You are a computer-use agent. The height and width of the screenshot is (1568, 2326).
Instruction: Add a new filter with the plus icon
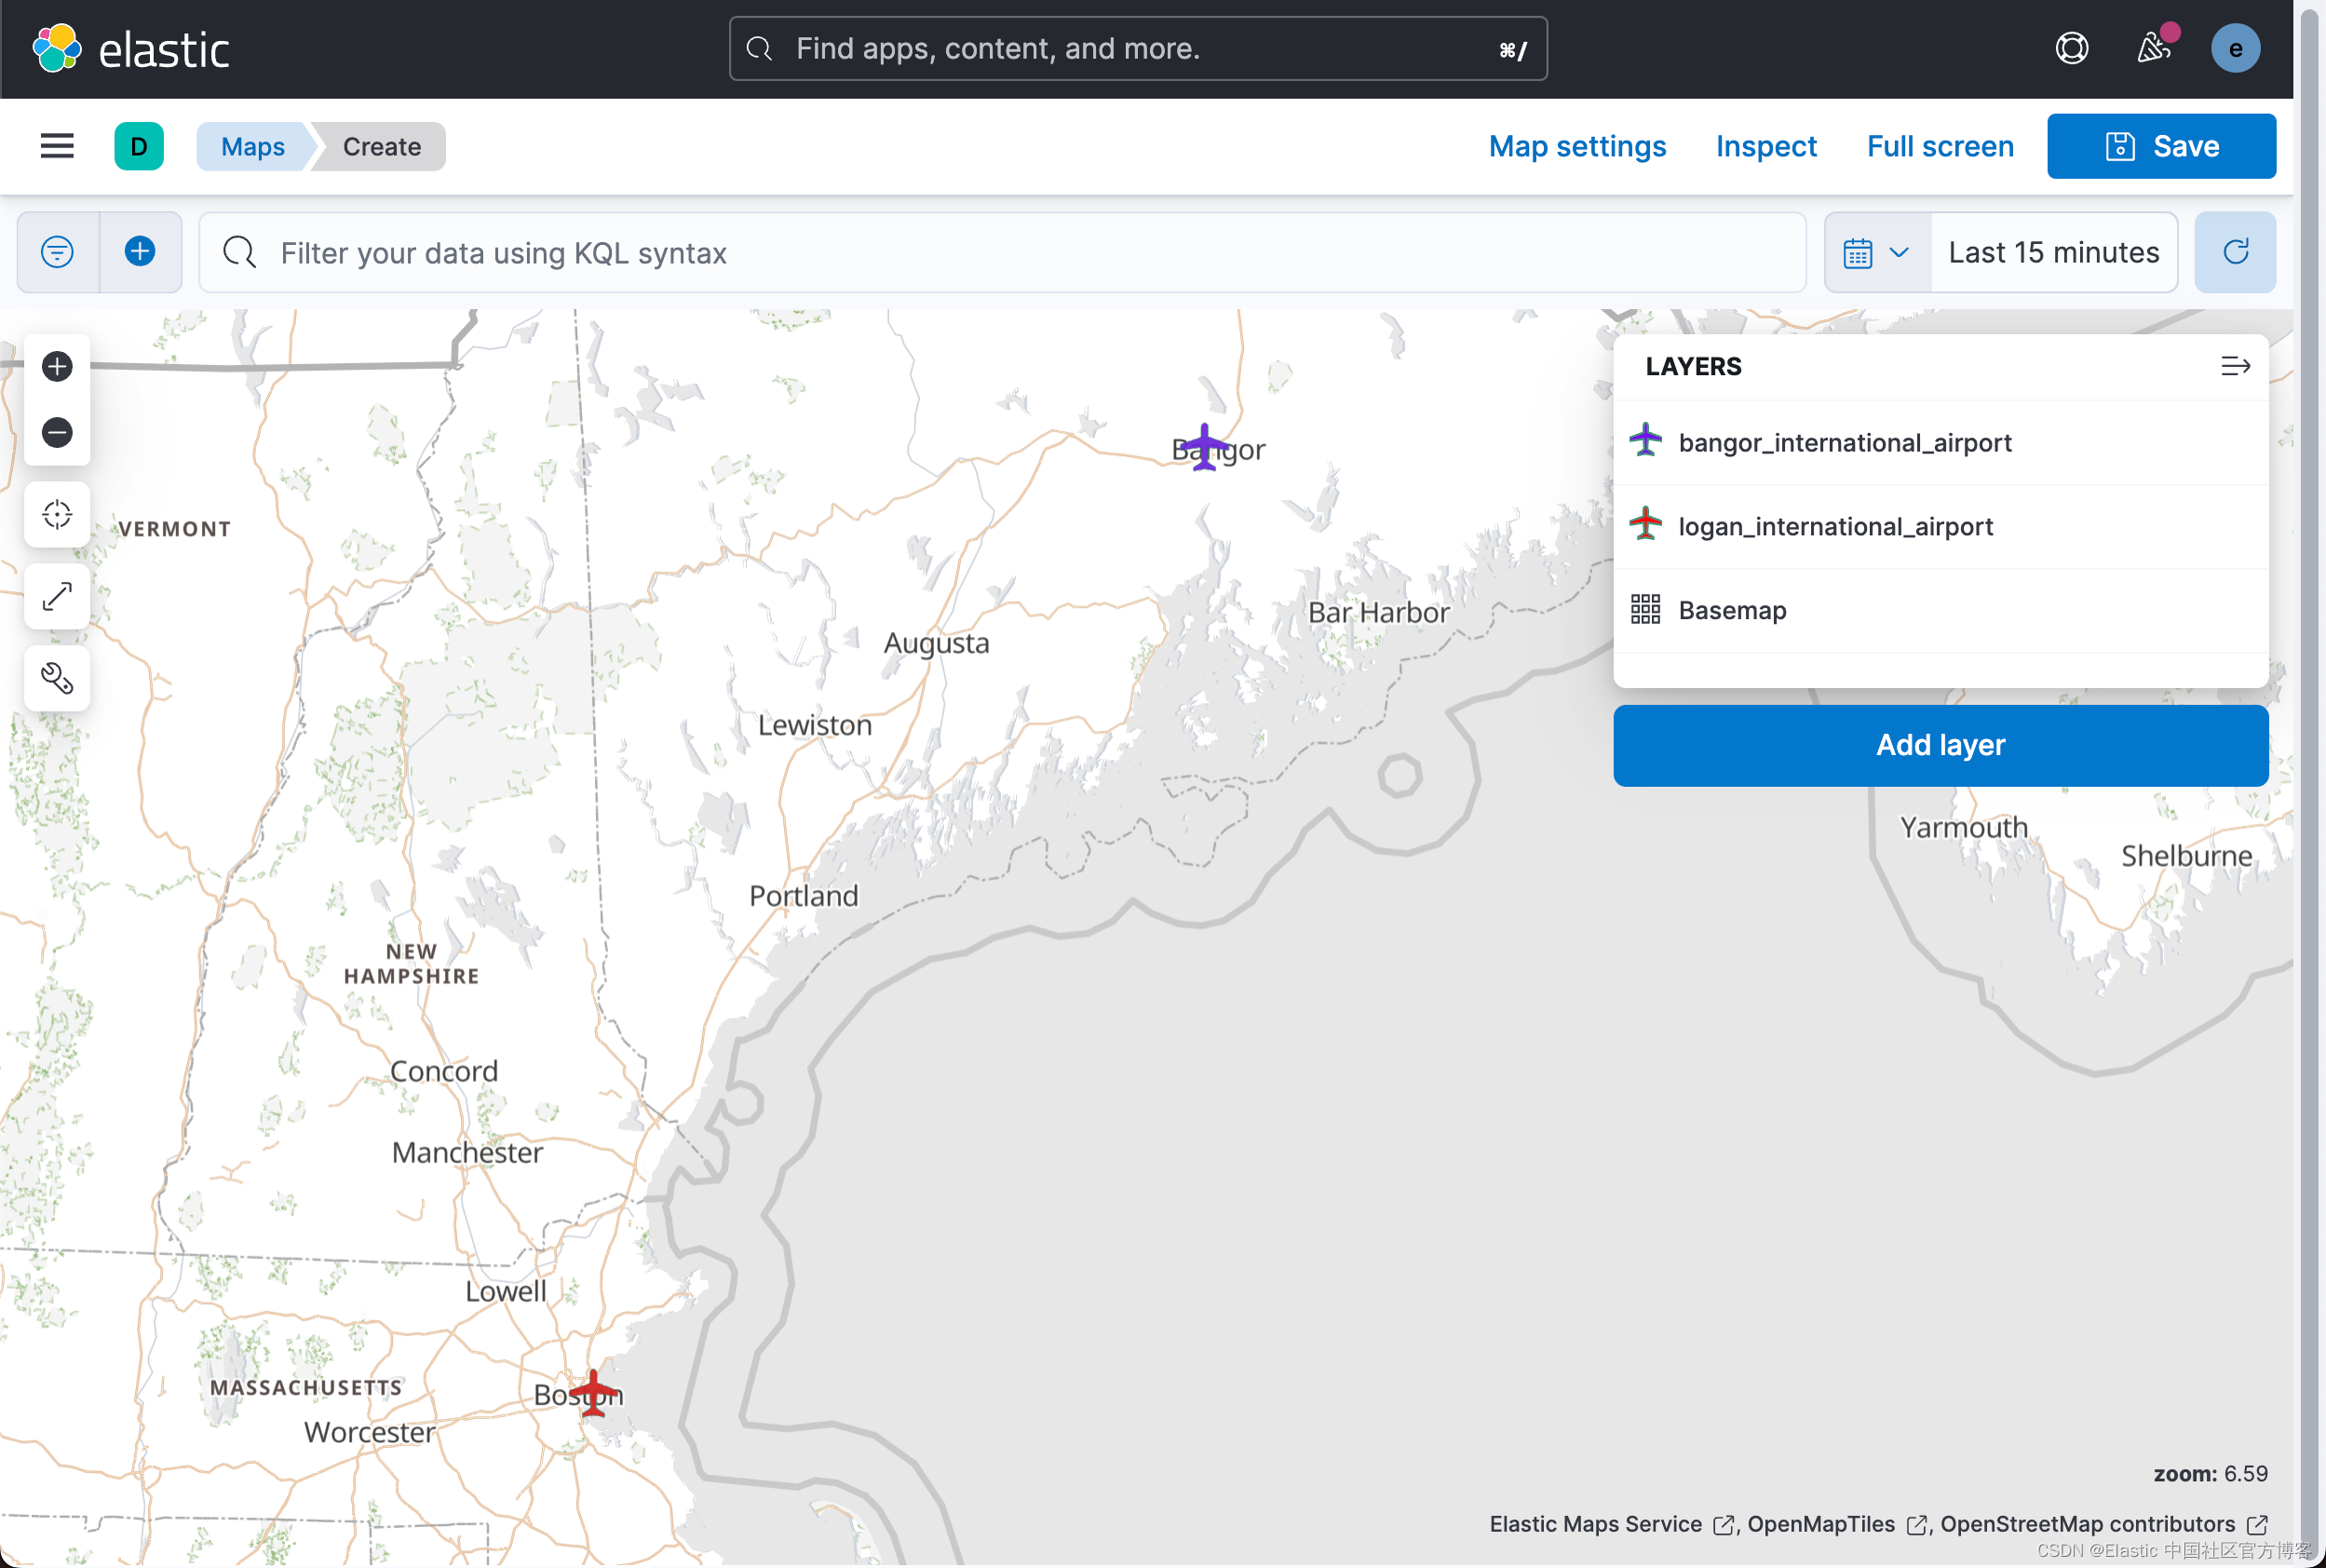[139, 252]
